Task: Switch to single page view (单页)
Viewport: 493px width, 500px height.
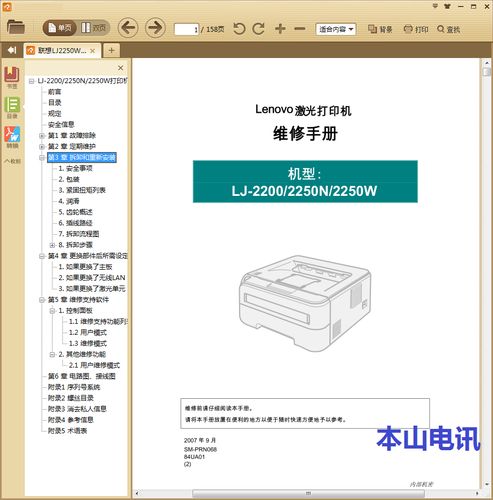Action: tap(60, 28)
